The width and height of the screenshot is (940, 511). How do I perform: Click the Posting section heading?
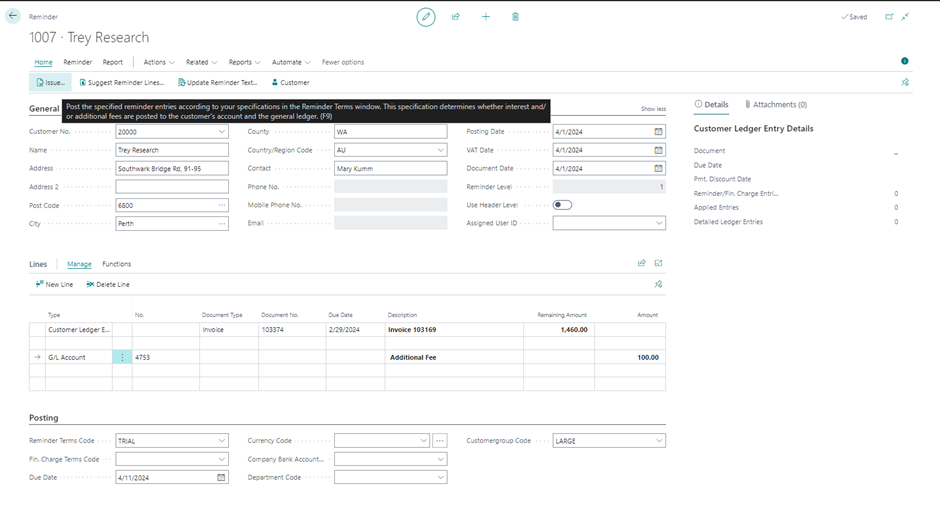(x=44, y=417)
